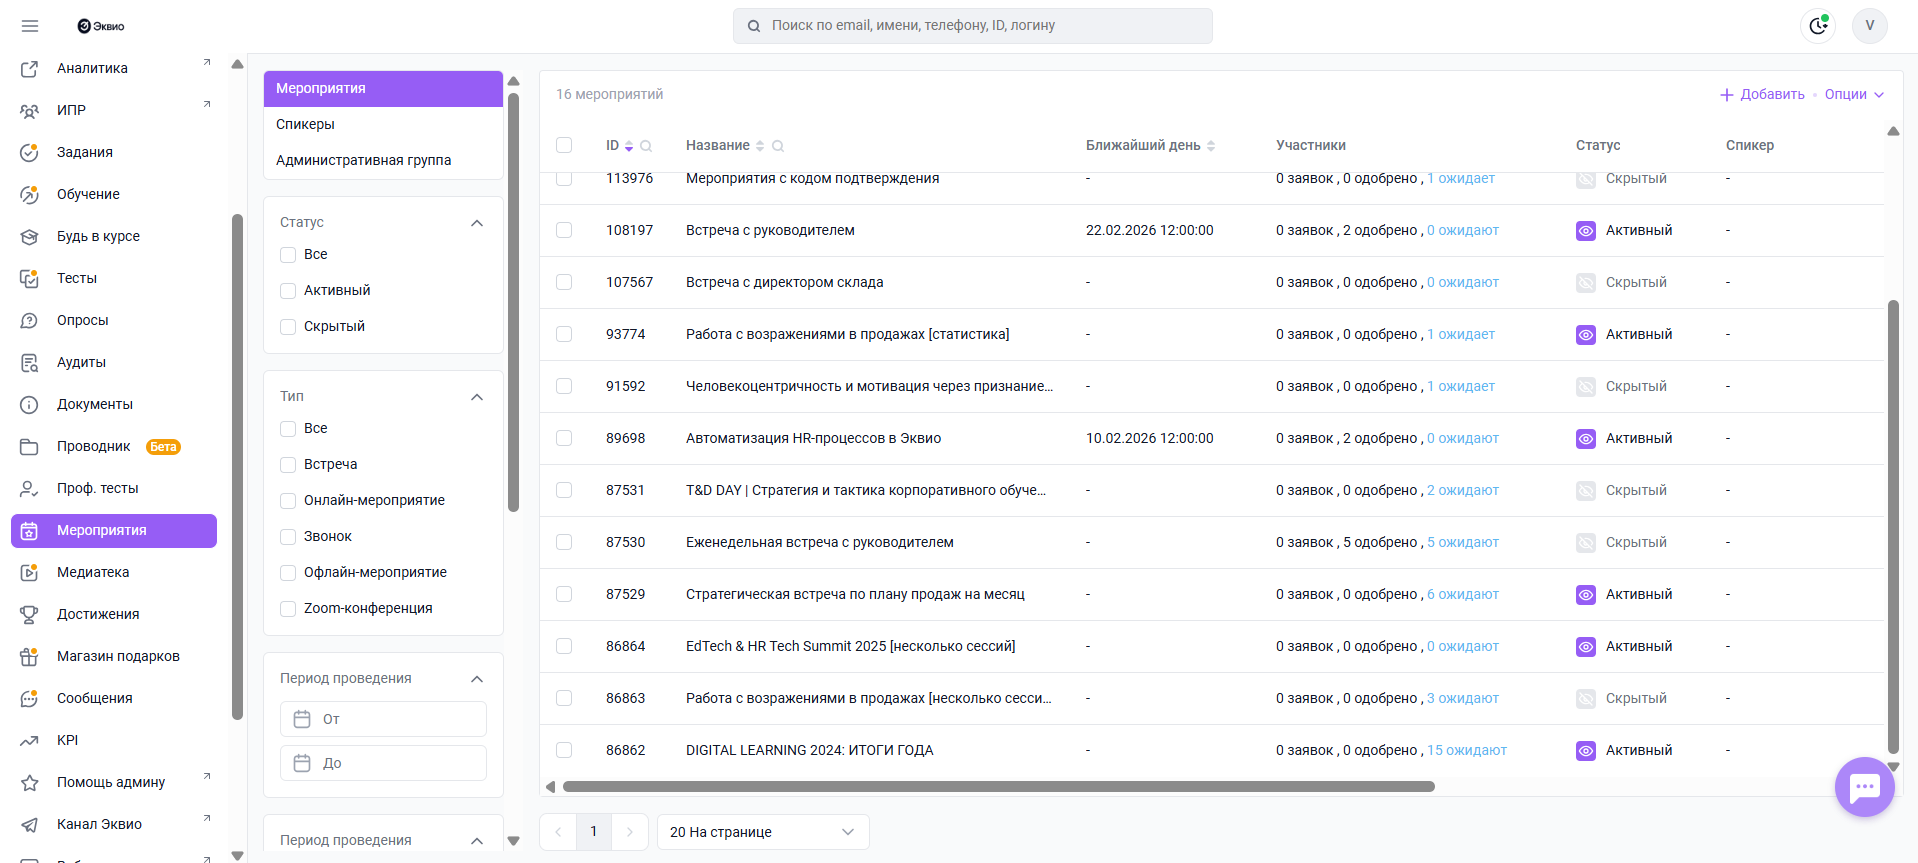
Task: Click the eye status icon for Встреча с руководителем
Action: click(x=1586, y=231)
